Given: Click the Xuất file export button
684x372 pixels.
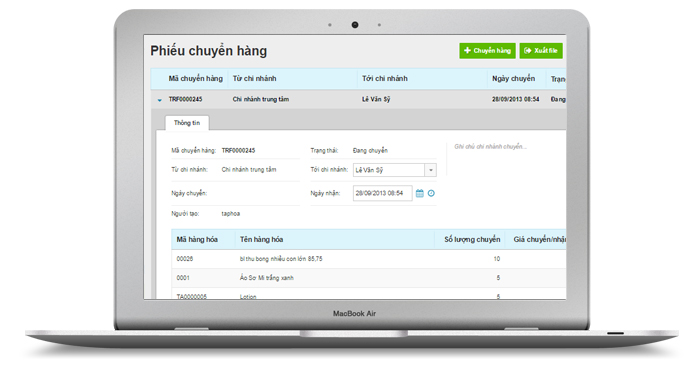Looking at the screenshot, I should pos(541,51).
